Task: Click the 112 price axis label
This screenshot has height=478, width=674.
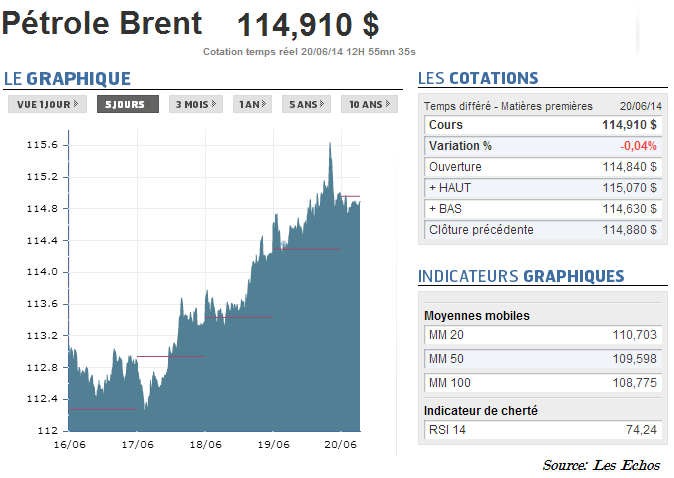Action: click(48, 431)
